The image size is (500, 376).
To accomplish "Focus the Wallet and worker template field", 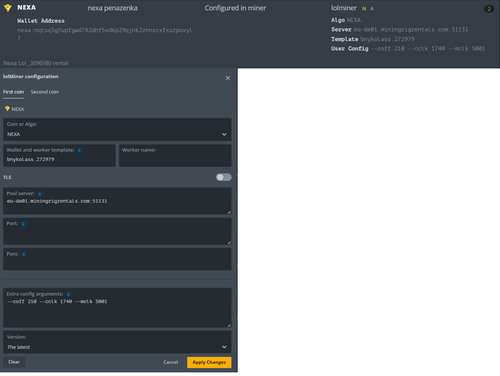I will pyautogui.click(x=59, y=155).
